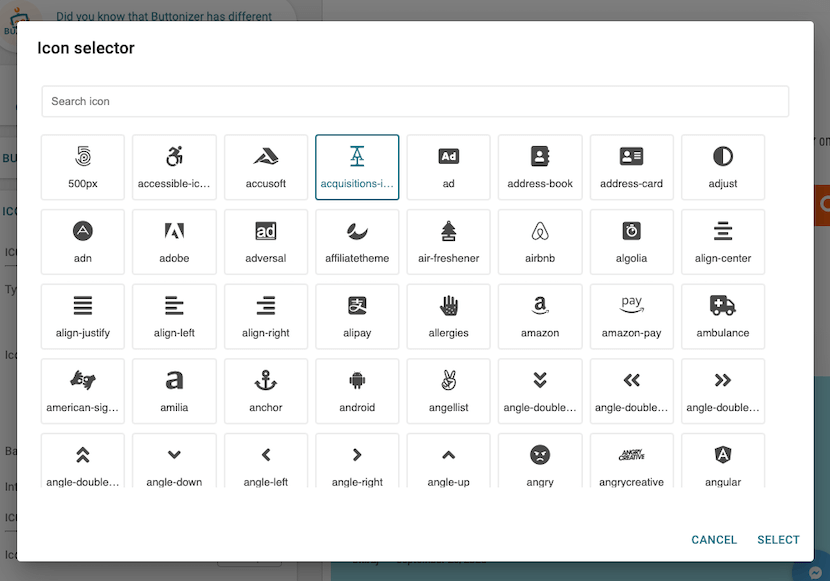Select the angry face icon
Image resolution: width=830 pixels, height=581 pixels.
pyautogui.click(x=540, y=462)
